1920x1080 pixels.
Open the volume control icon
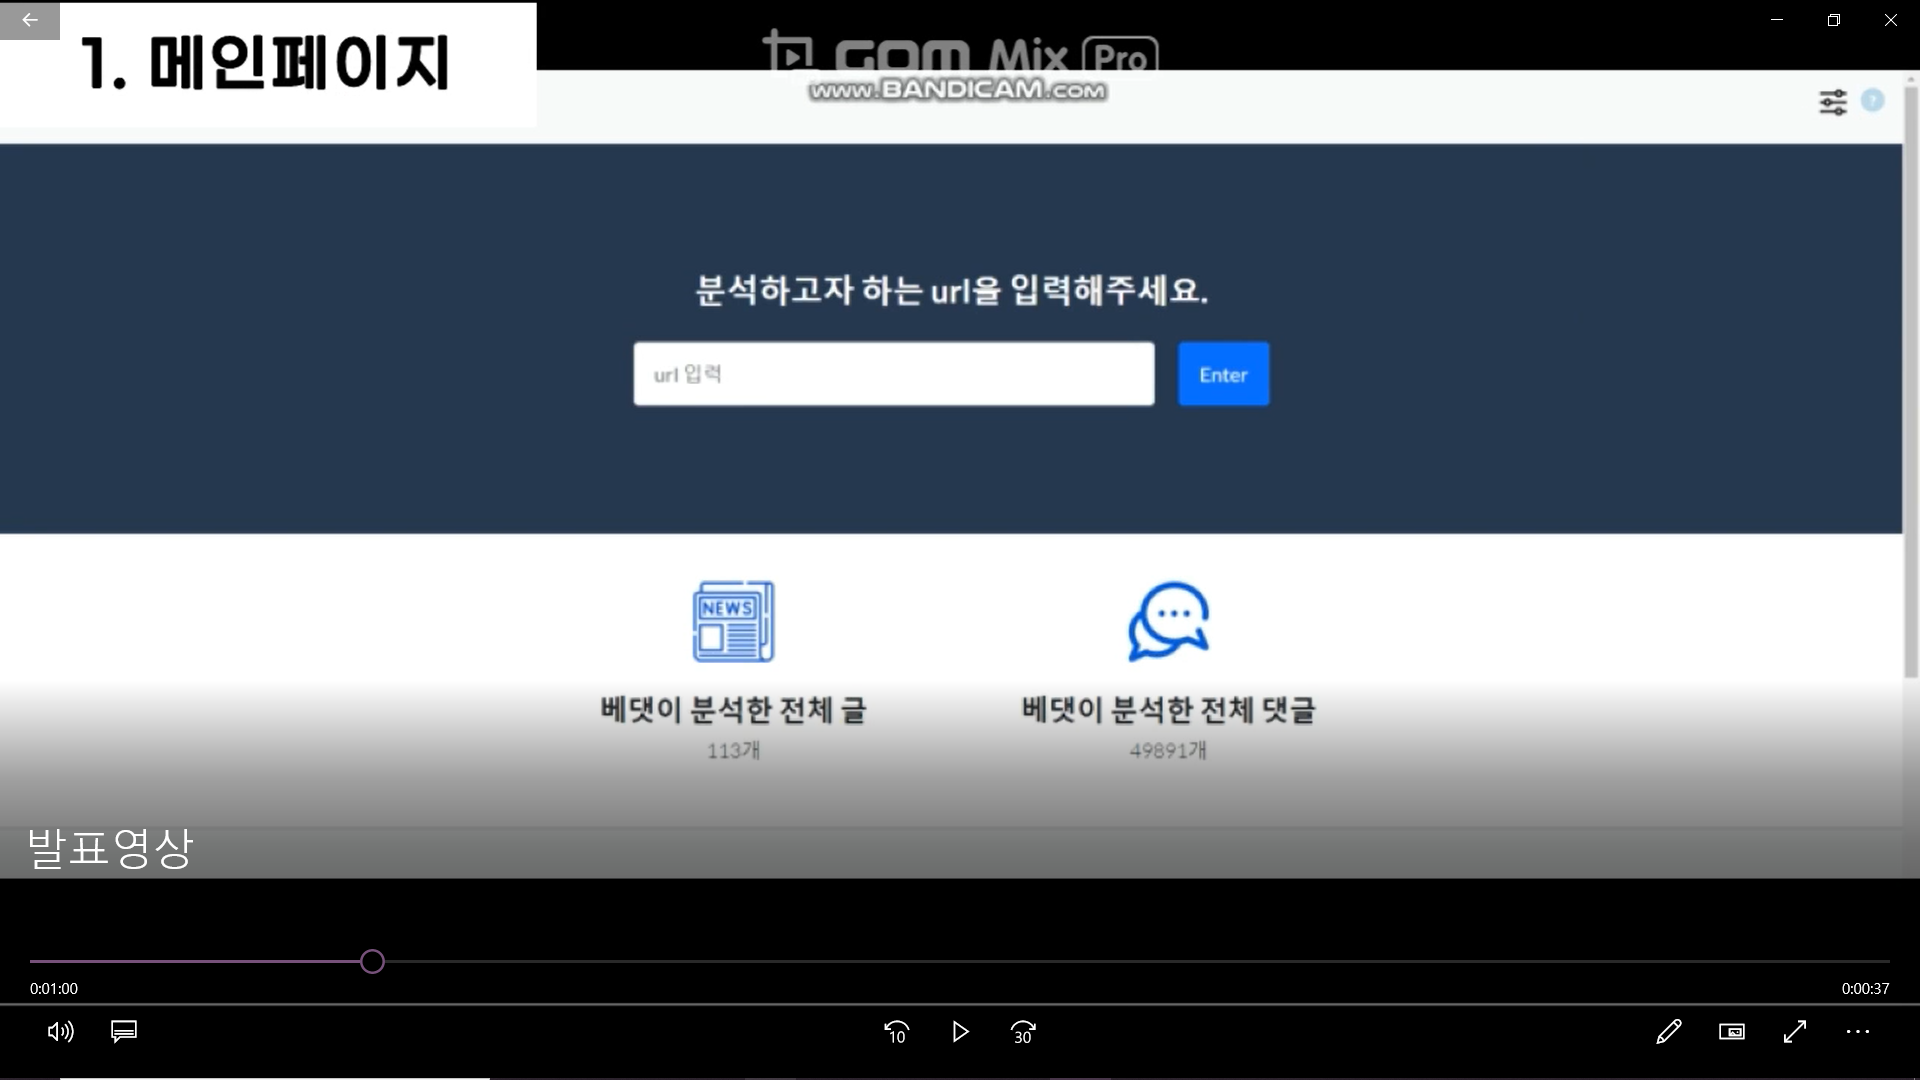coord(60,1031)
